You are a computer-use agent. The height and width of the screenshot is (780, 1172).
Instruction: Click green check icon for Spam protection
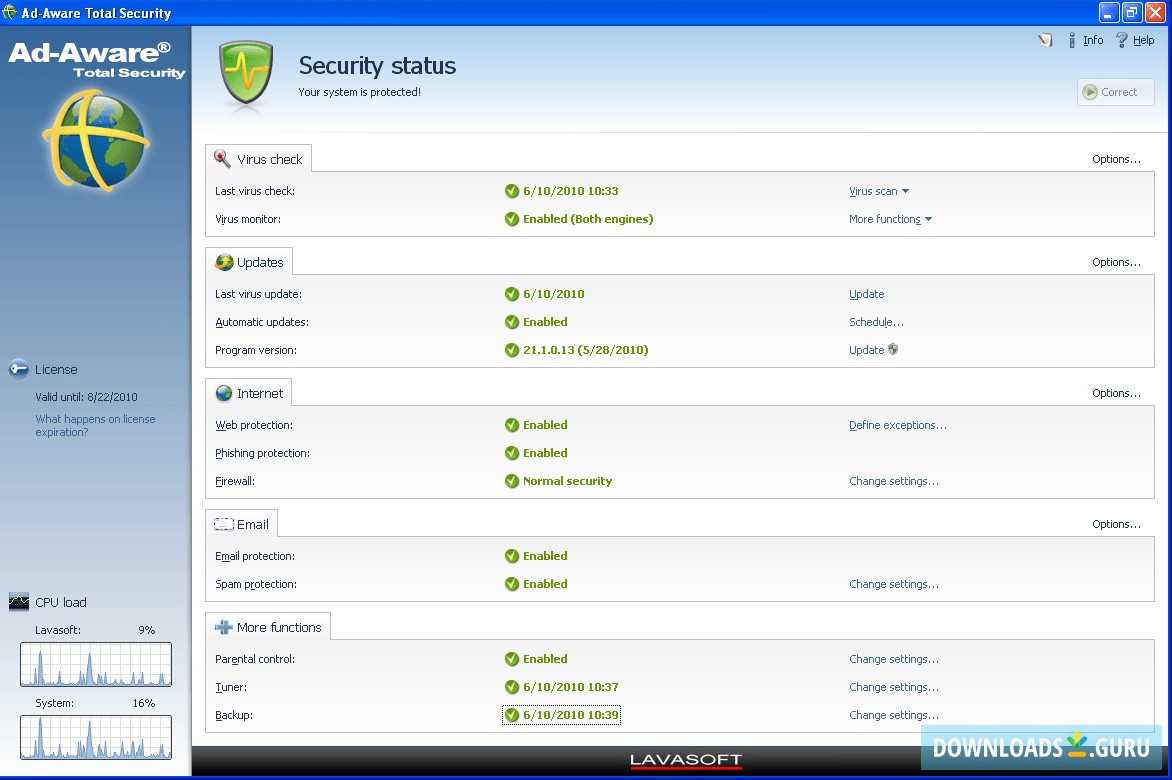point(511,584)
